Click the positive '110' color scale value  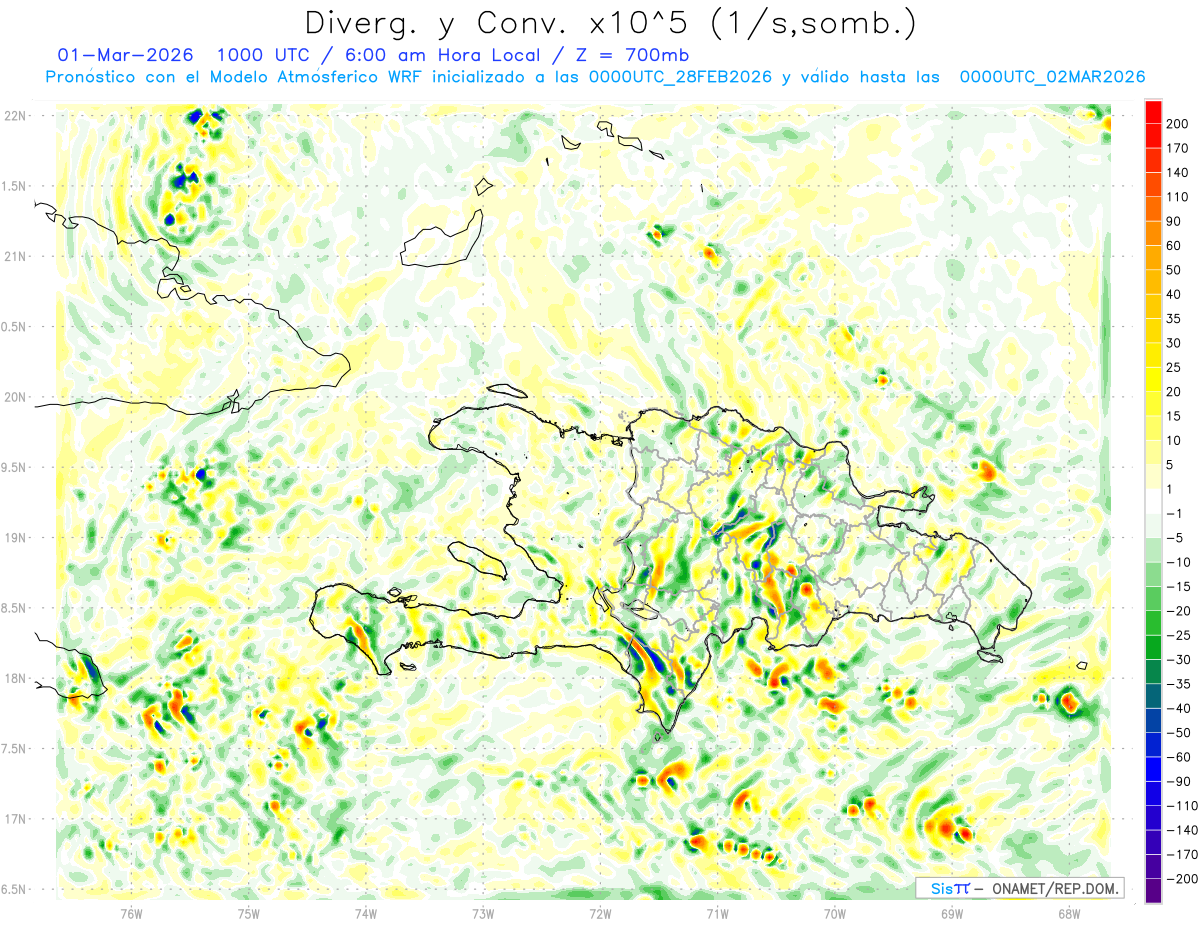[1178, 197]
